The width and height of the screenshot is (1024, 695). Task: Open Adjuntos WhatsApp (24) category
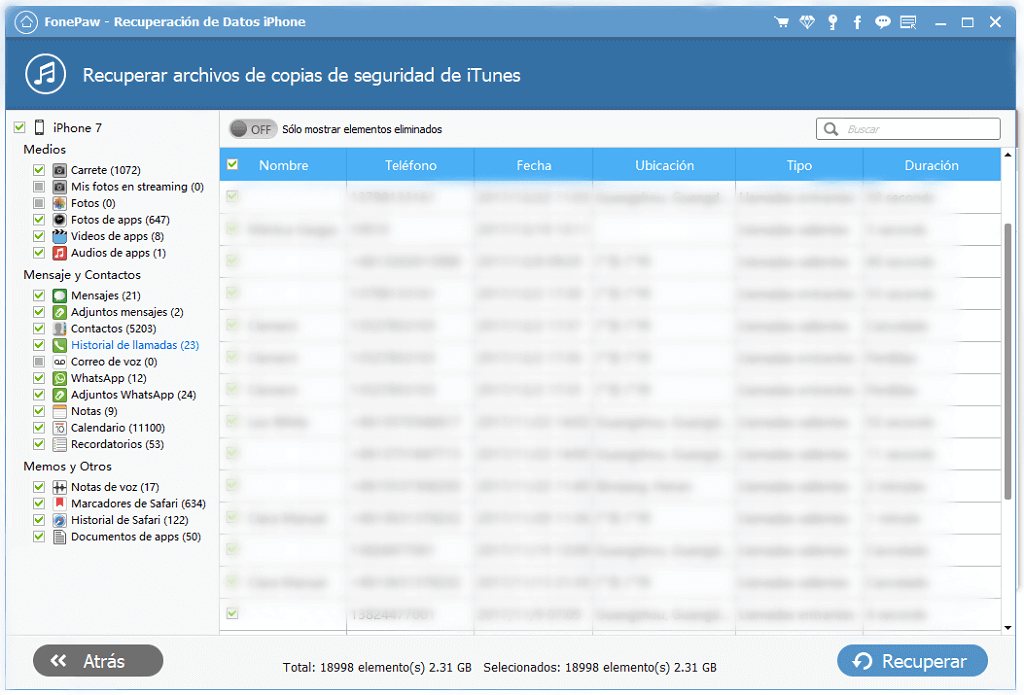click(133, 395)
